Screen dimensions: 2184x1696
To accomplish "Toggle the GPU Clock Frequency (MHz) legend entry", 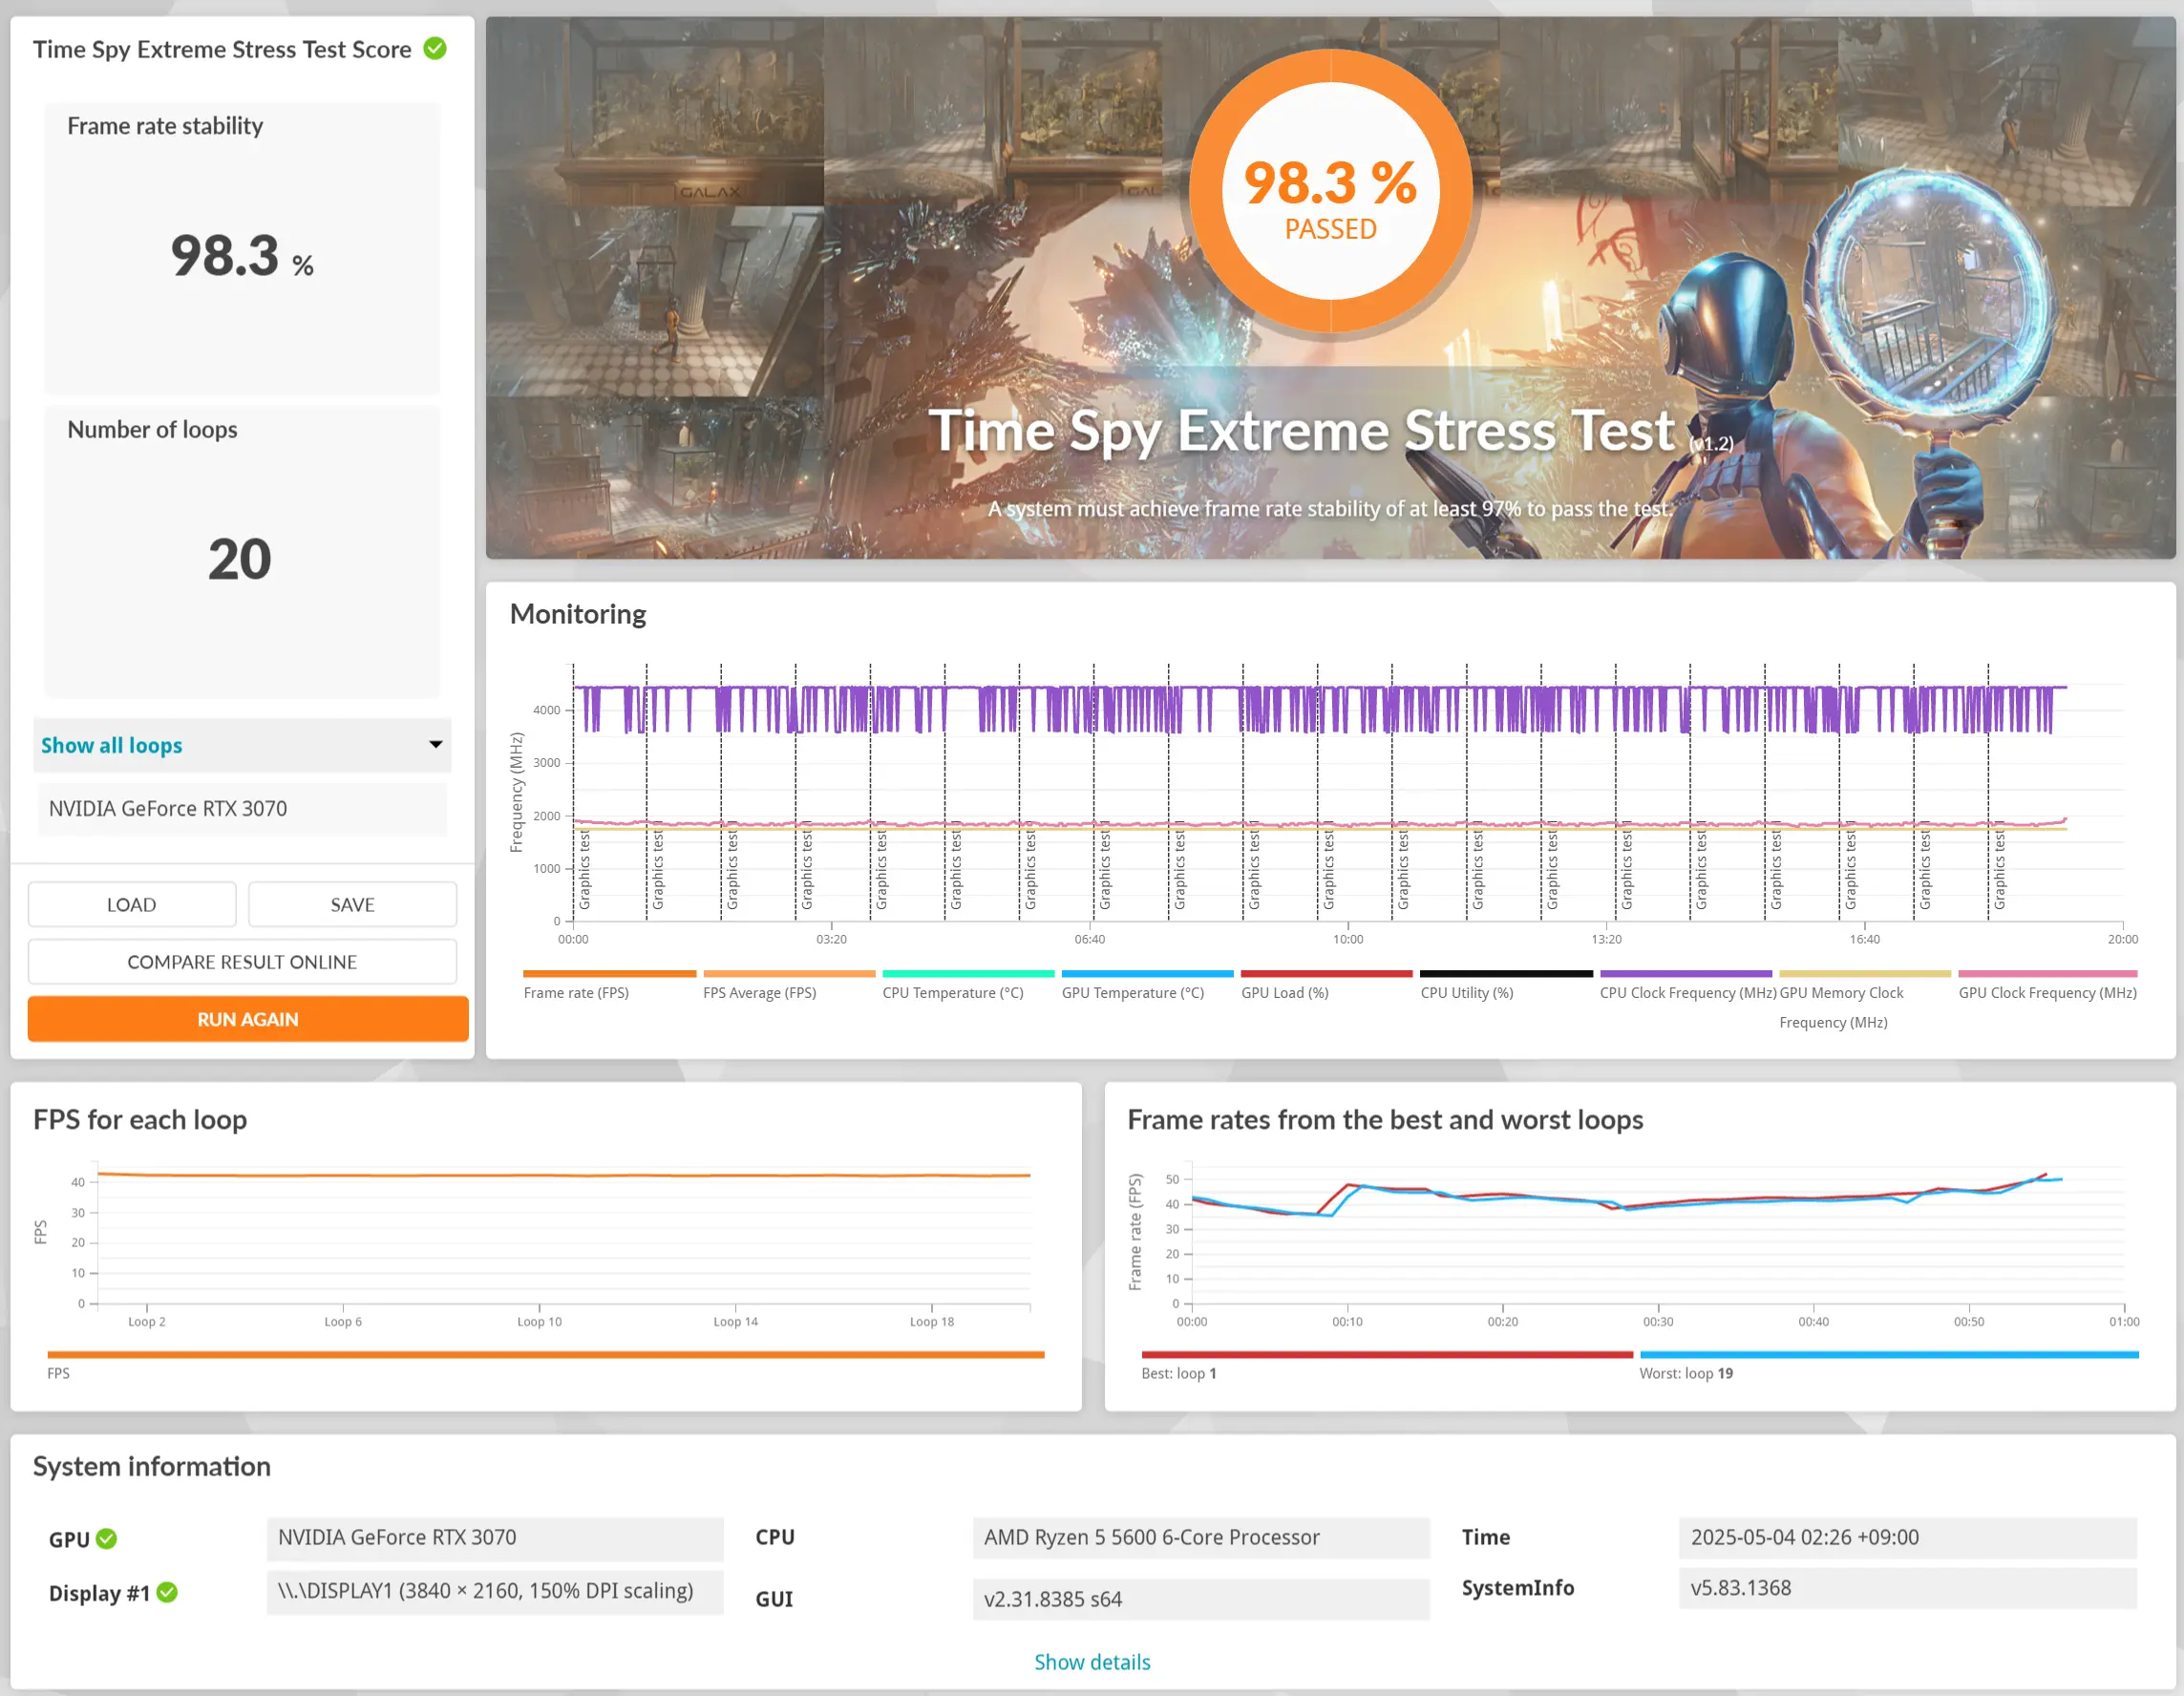I will pos(2047,984).
